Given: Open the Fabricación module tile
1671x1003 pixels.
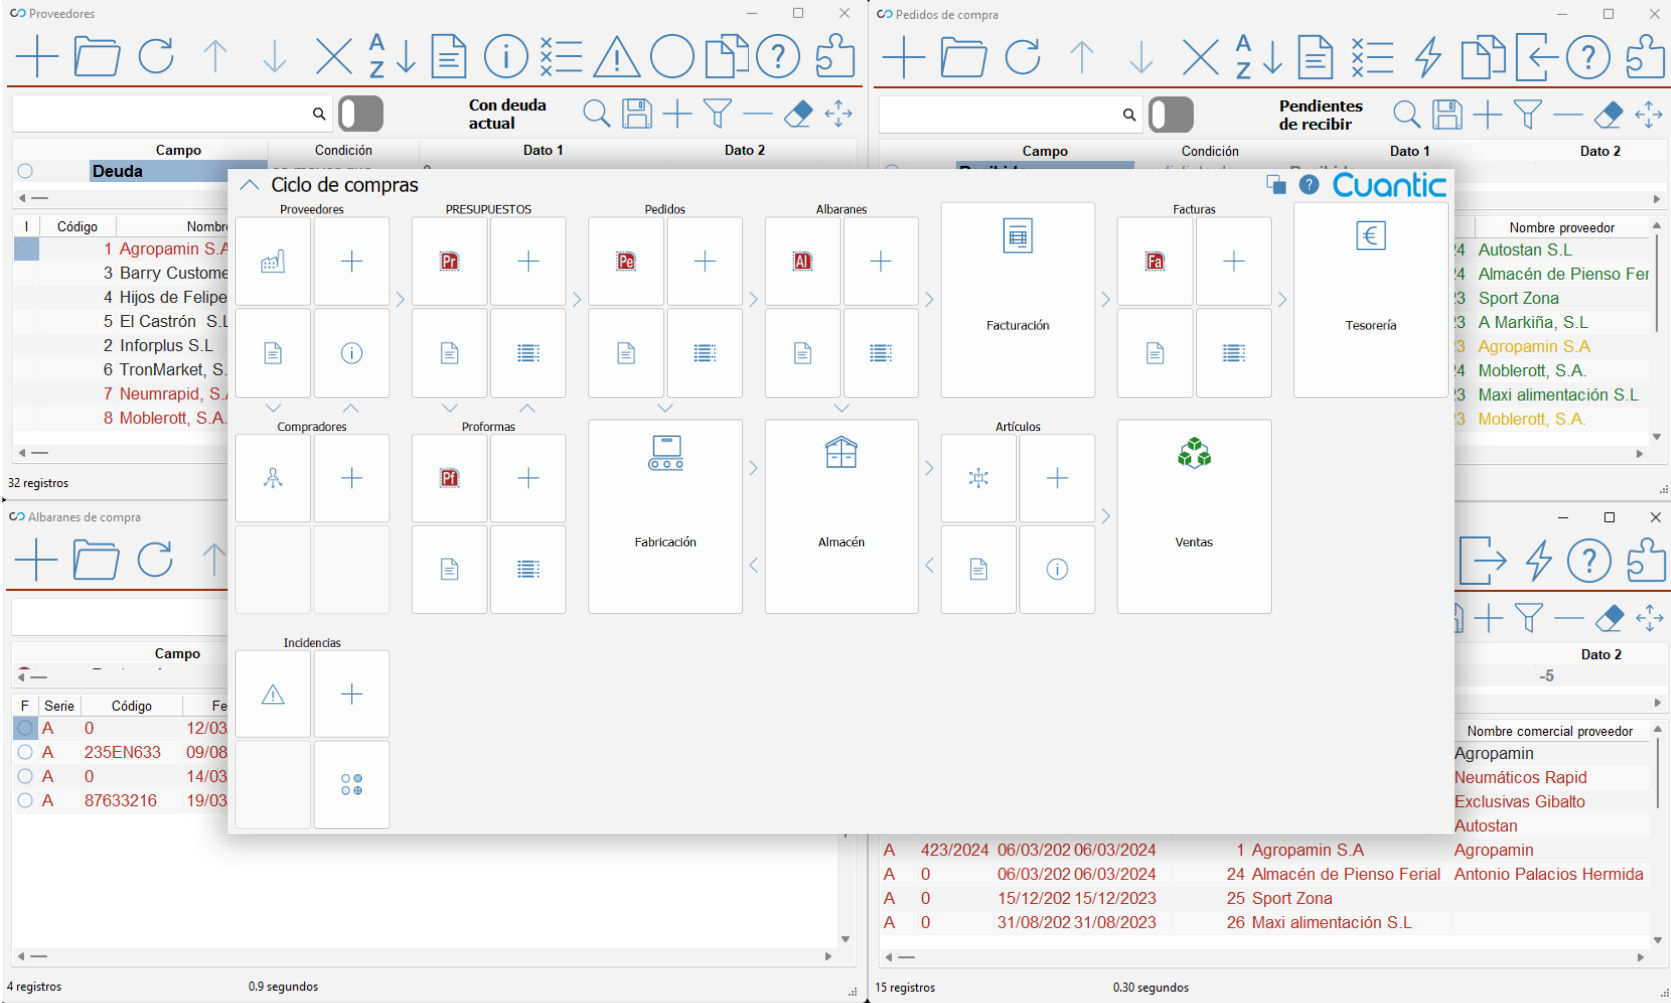Looking at the screenshot, I should (665, 516).
